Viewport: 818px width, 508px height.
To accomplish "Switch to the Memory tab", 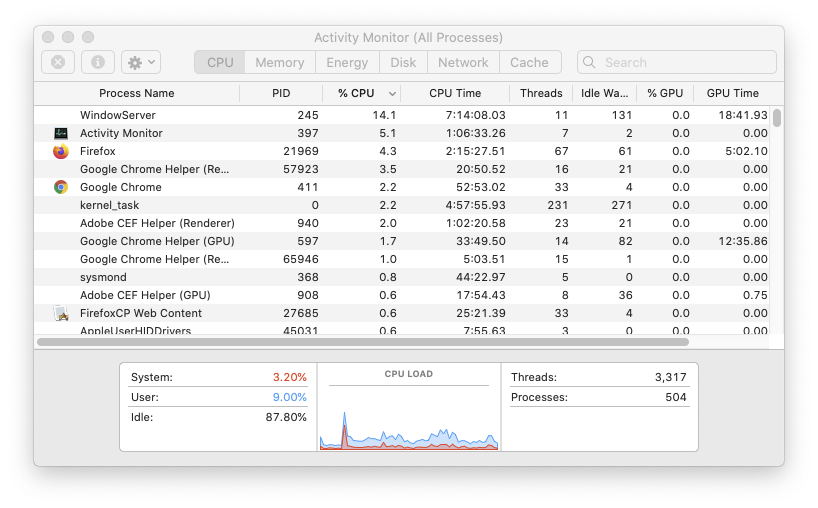I will coord(279,62).
